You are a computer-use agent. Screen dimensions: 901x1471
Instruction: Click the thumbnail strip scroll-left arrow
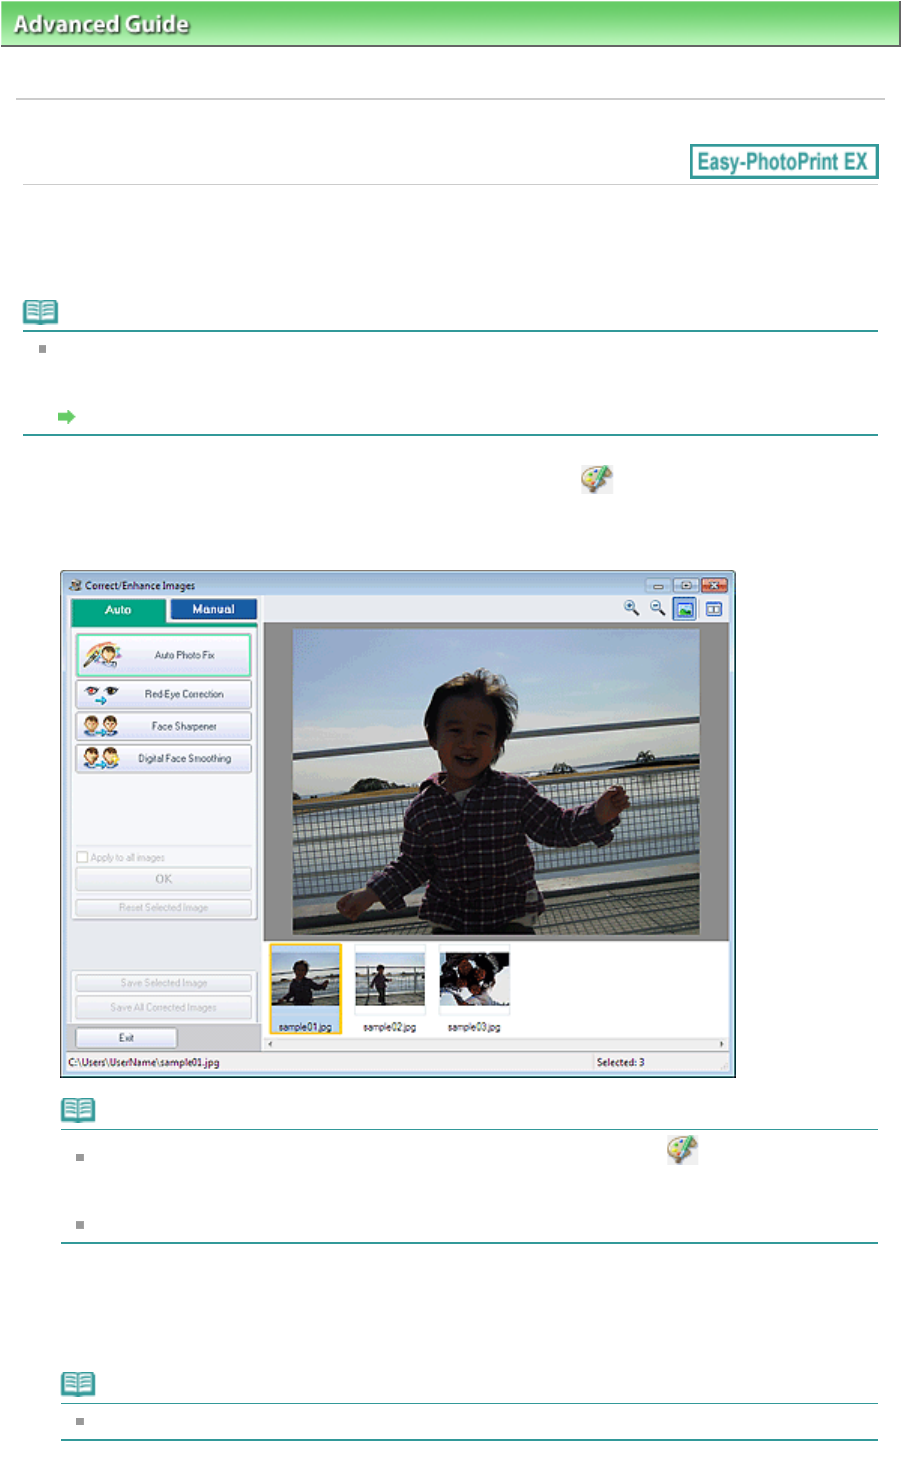pyautogui.click(x=269, y=1044)
